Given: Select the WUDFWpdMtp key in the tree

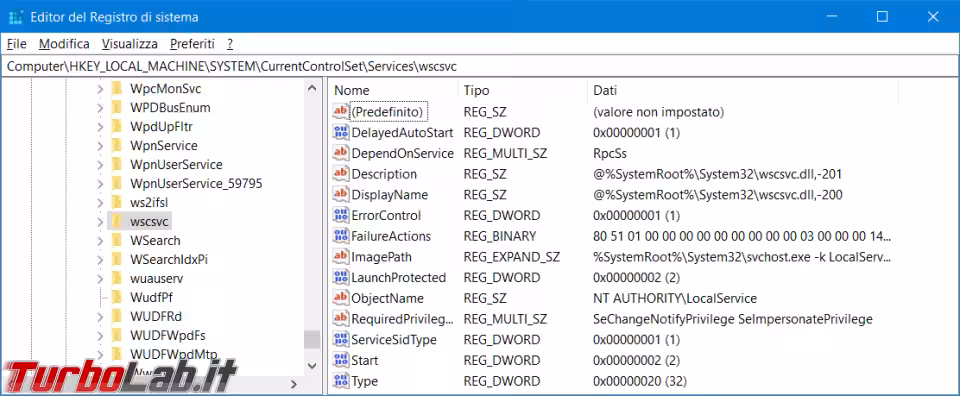Looking at the screenshot, I should 174,354.
